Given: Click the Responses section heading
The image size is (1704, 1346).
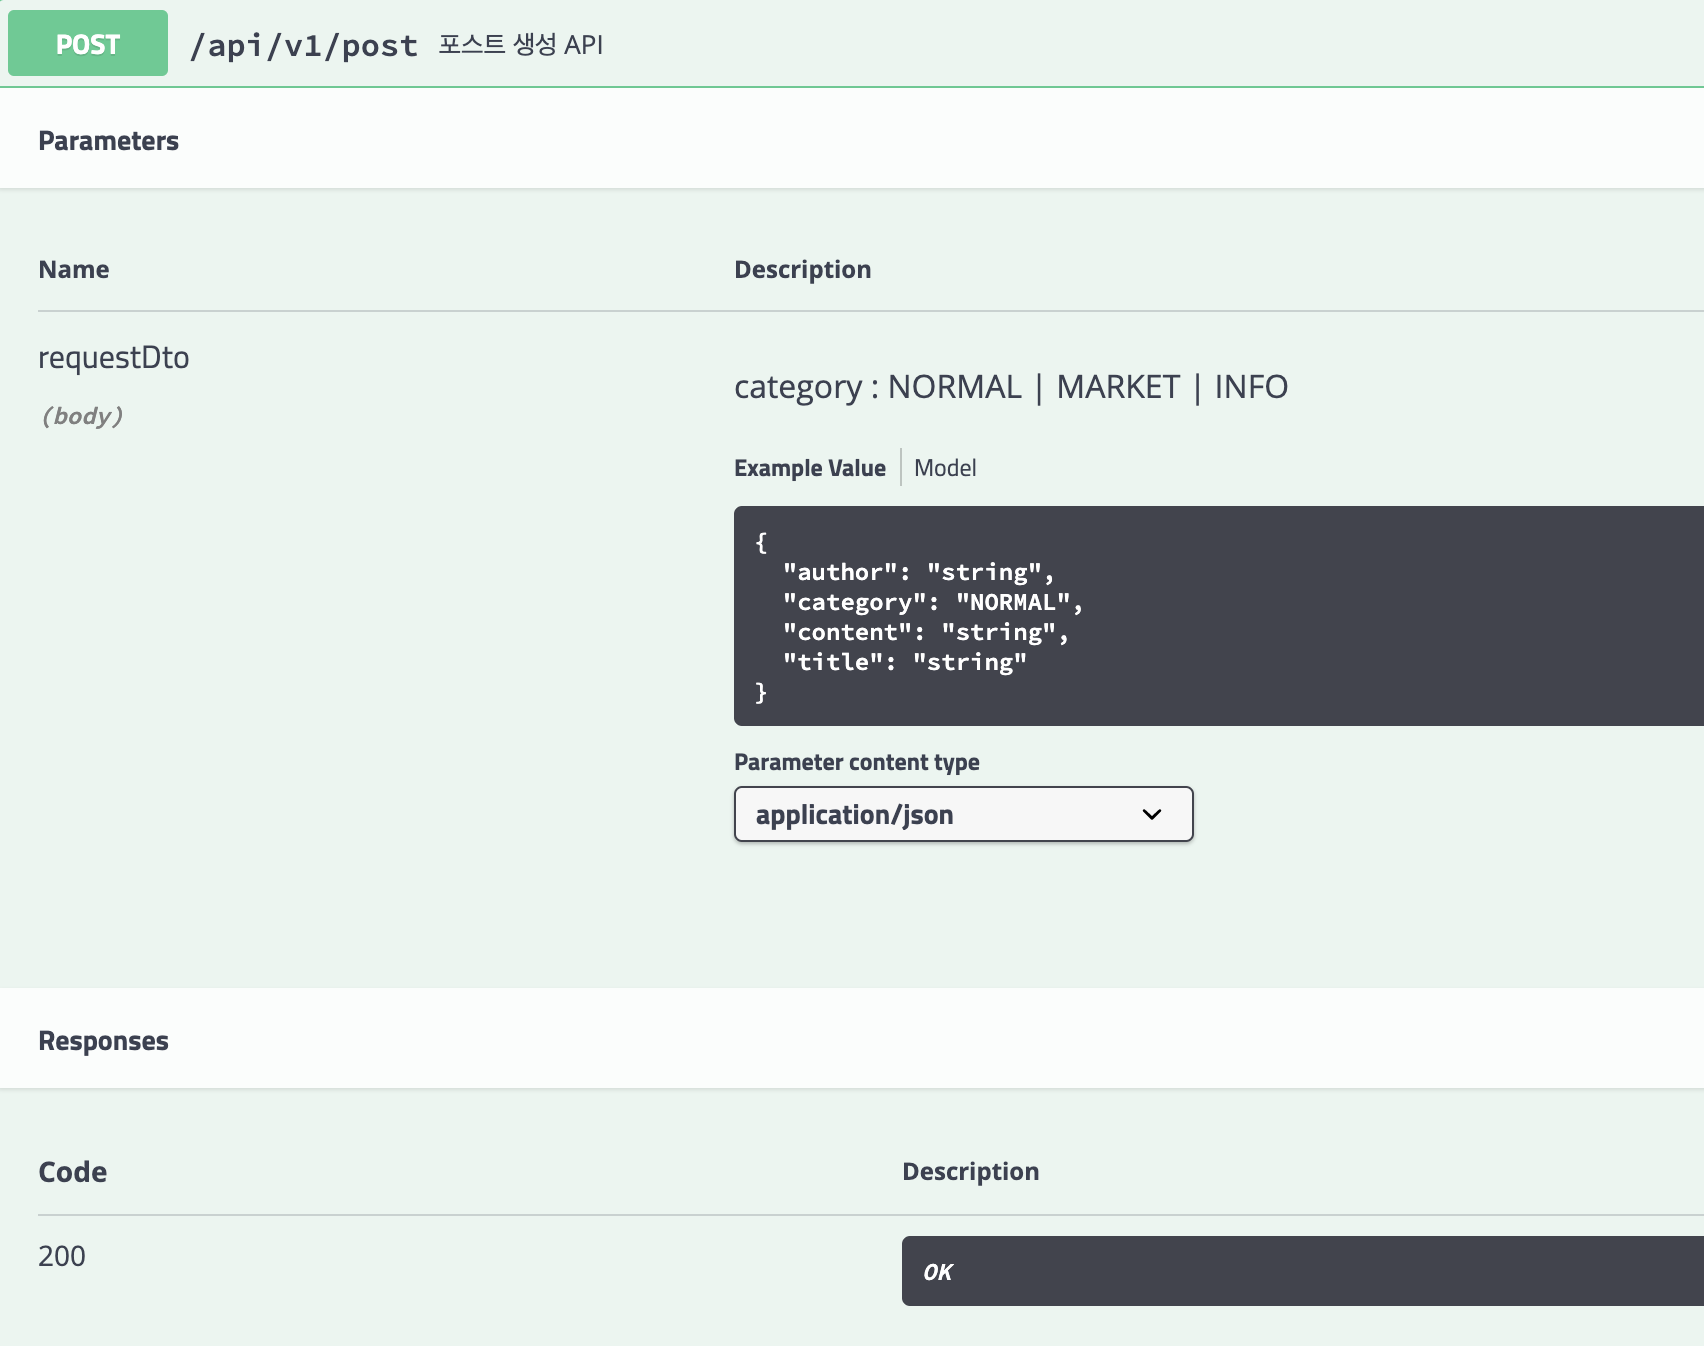Looking at the screenshot, I should pos(103,1041).
